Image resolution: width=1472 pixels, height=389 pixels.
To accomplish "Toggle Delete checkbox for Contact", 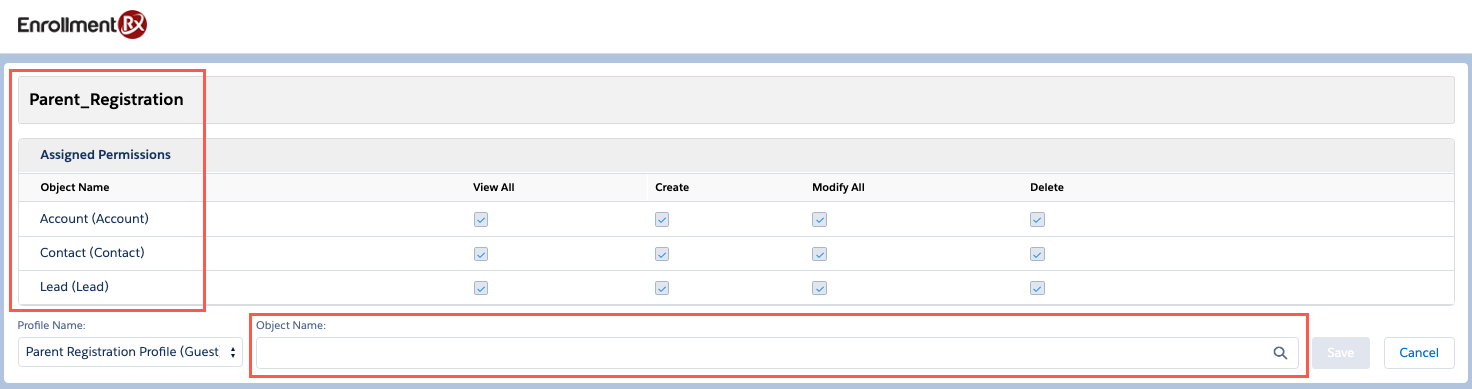I will (1037, 254).
